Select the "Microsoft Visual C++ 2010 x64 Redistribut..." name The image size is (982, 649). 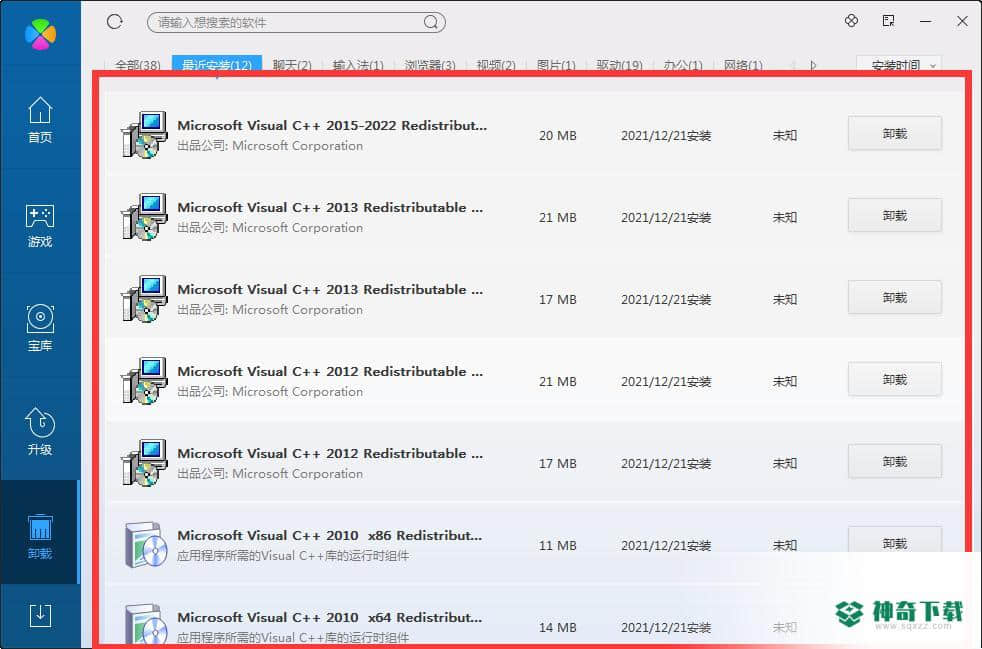pyautogui.click(x=329, y=618)
